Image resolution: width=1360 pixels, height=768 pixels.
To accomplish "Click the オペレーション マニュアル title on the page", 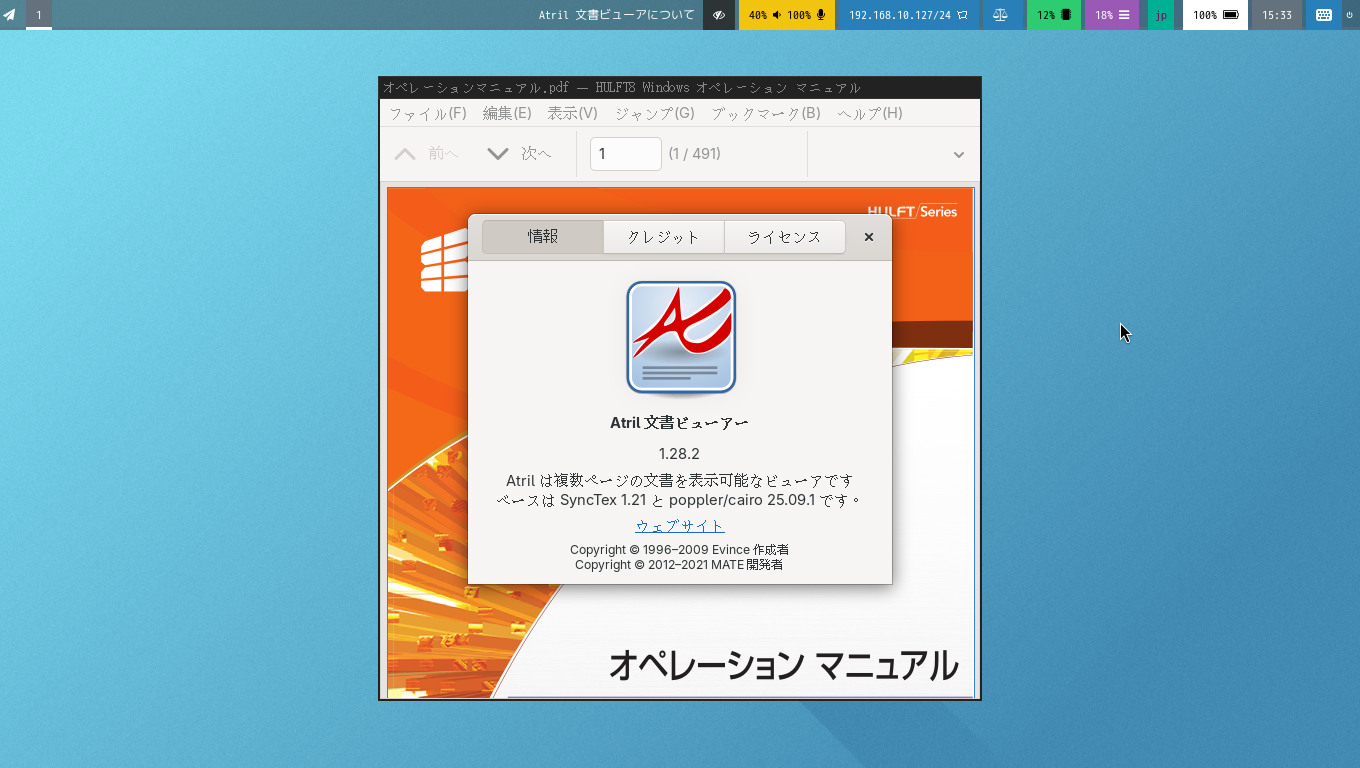I will coord(783,665).
